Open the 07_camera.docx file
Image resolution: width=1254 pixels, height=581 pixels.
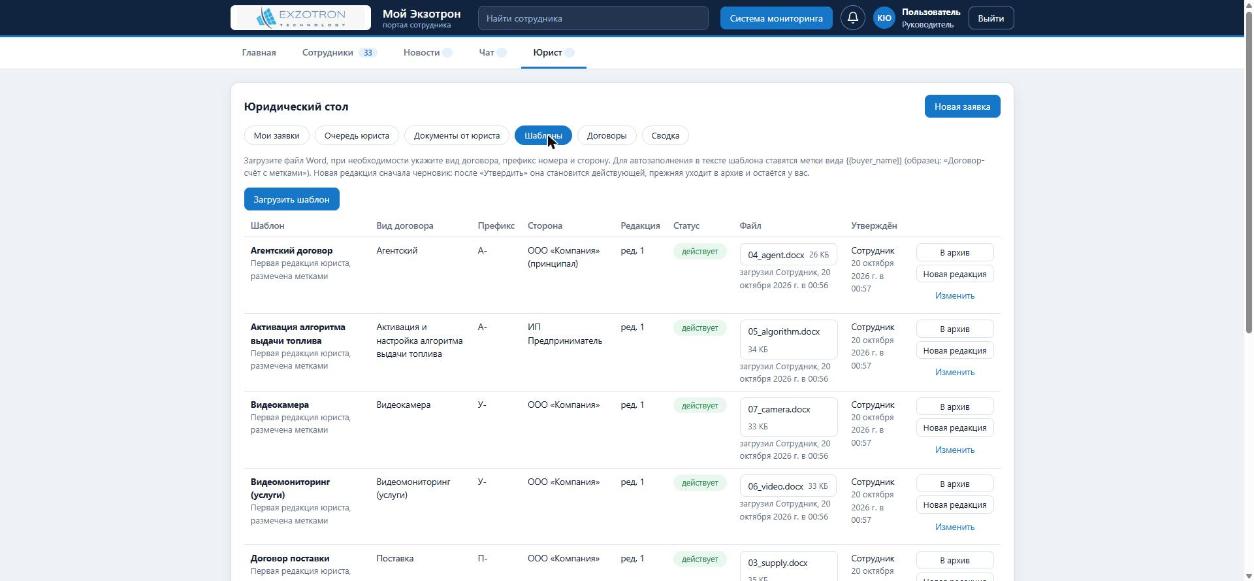789,417
